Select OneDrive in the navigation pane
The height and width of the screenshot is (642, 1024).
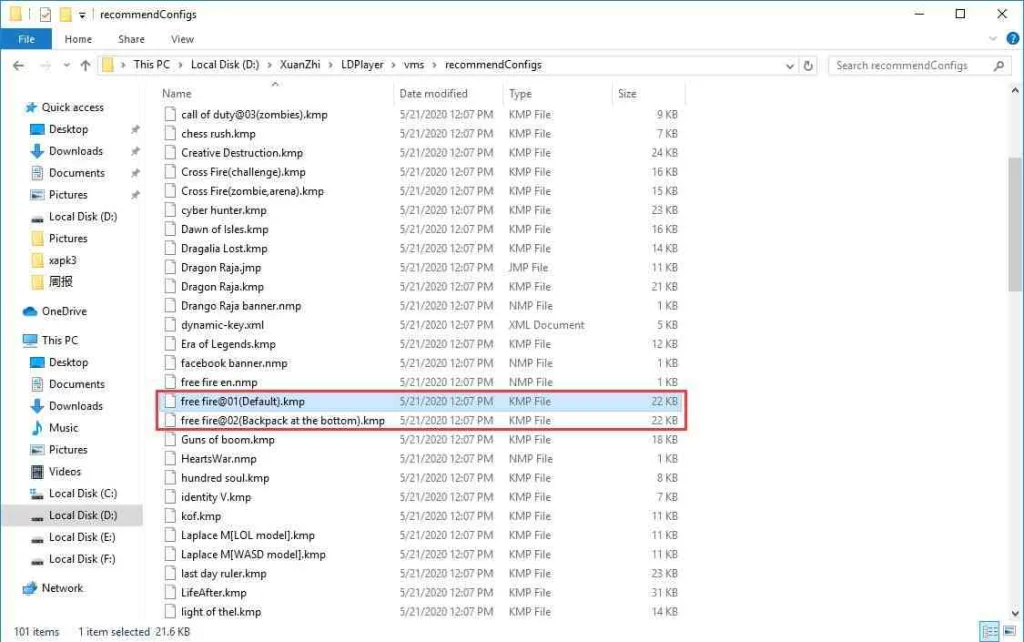(x=64, y=312)
